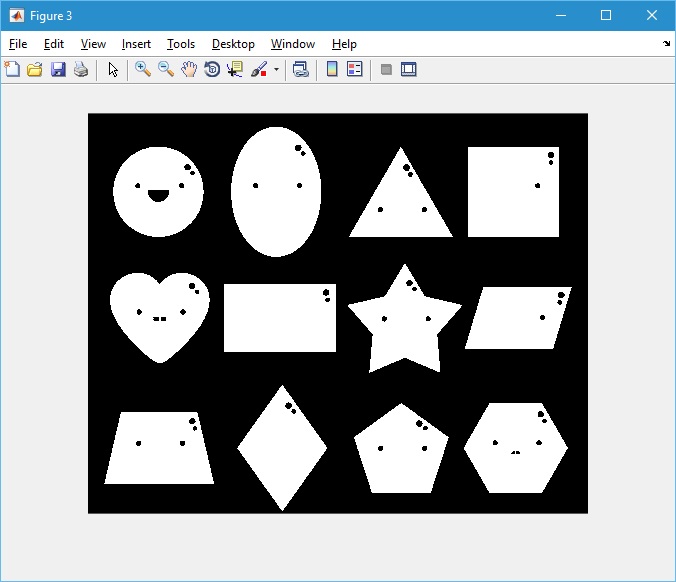Screen dimensions: 676x582
Task: Click the dock figure arrow in menu bar
Action: tap(666, 44)
